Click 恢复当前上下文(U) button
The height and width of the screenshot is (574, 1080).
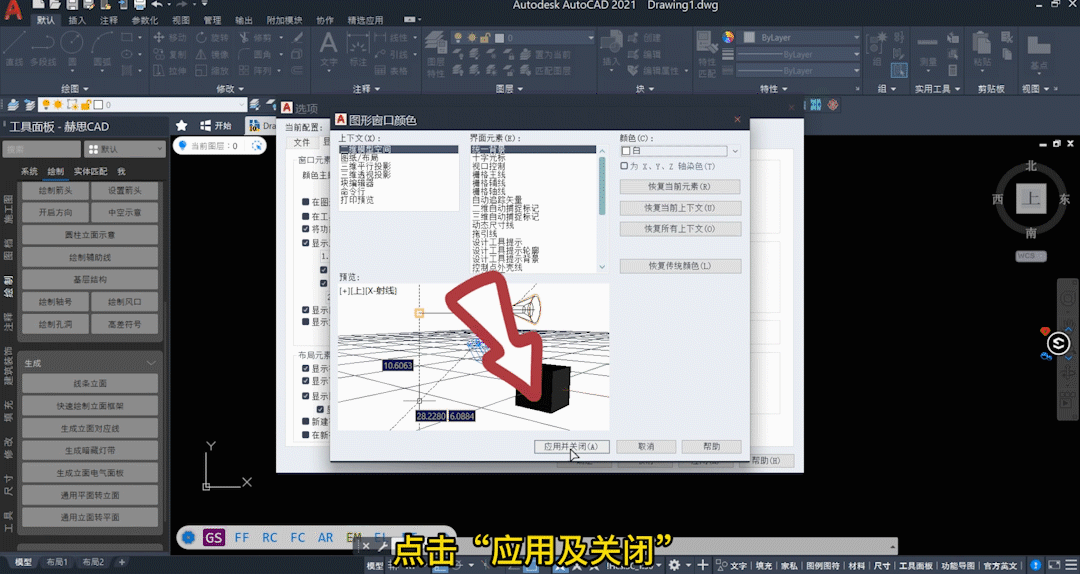pos(680,207)
